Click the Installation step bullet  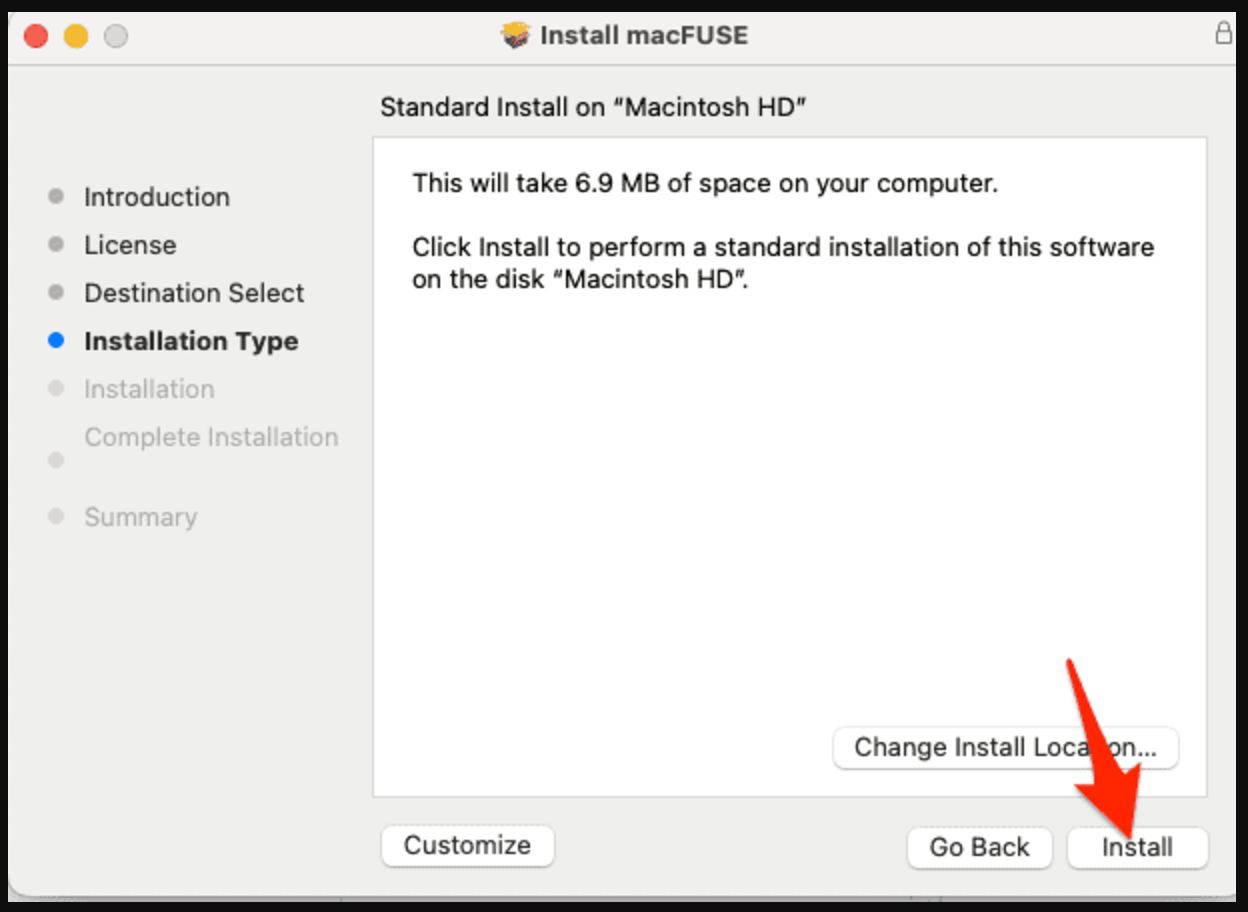(55, 388)
